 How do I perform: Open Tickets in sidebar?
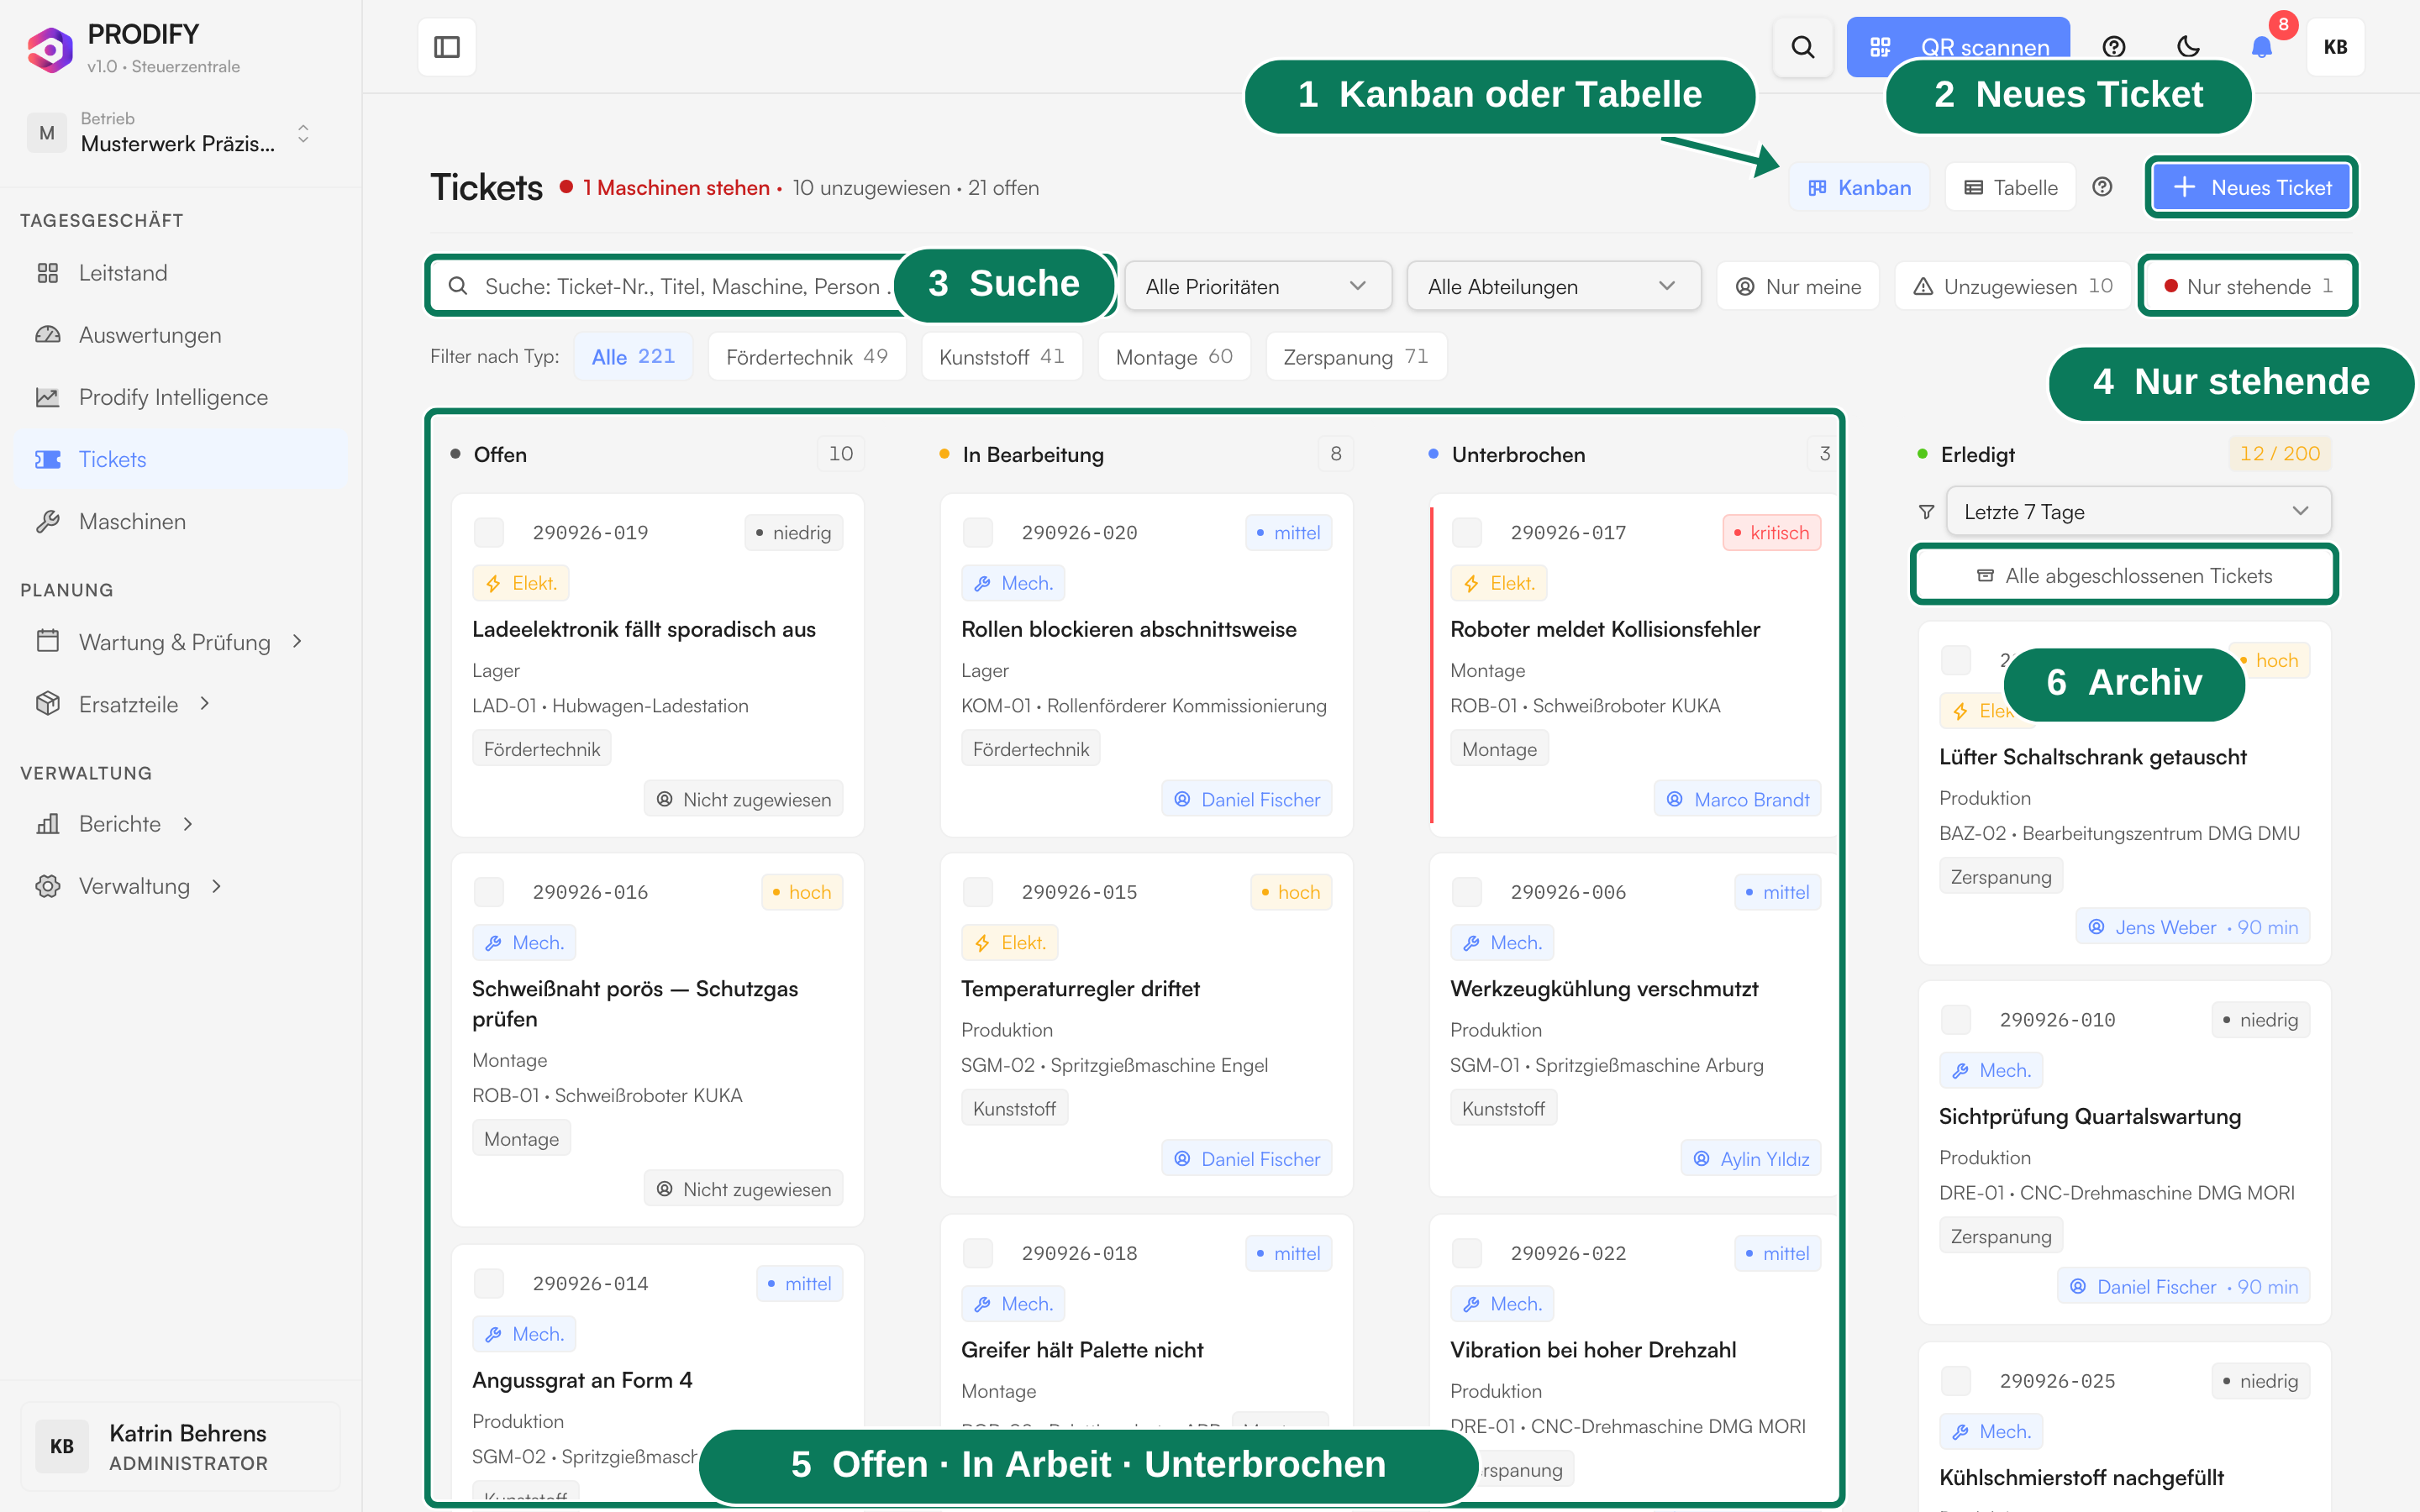[x=180, y=459]
